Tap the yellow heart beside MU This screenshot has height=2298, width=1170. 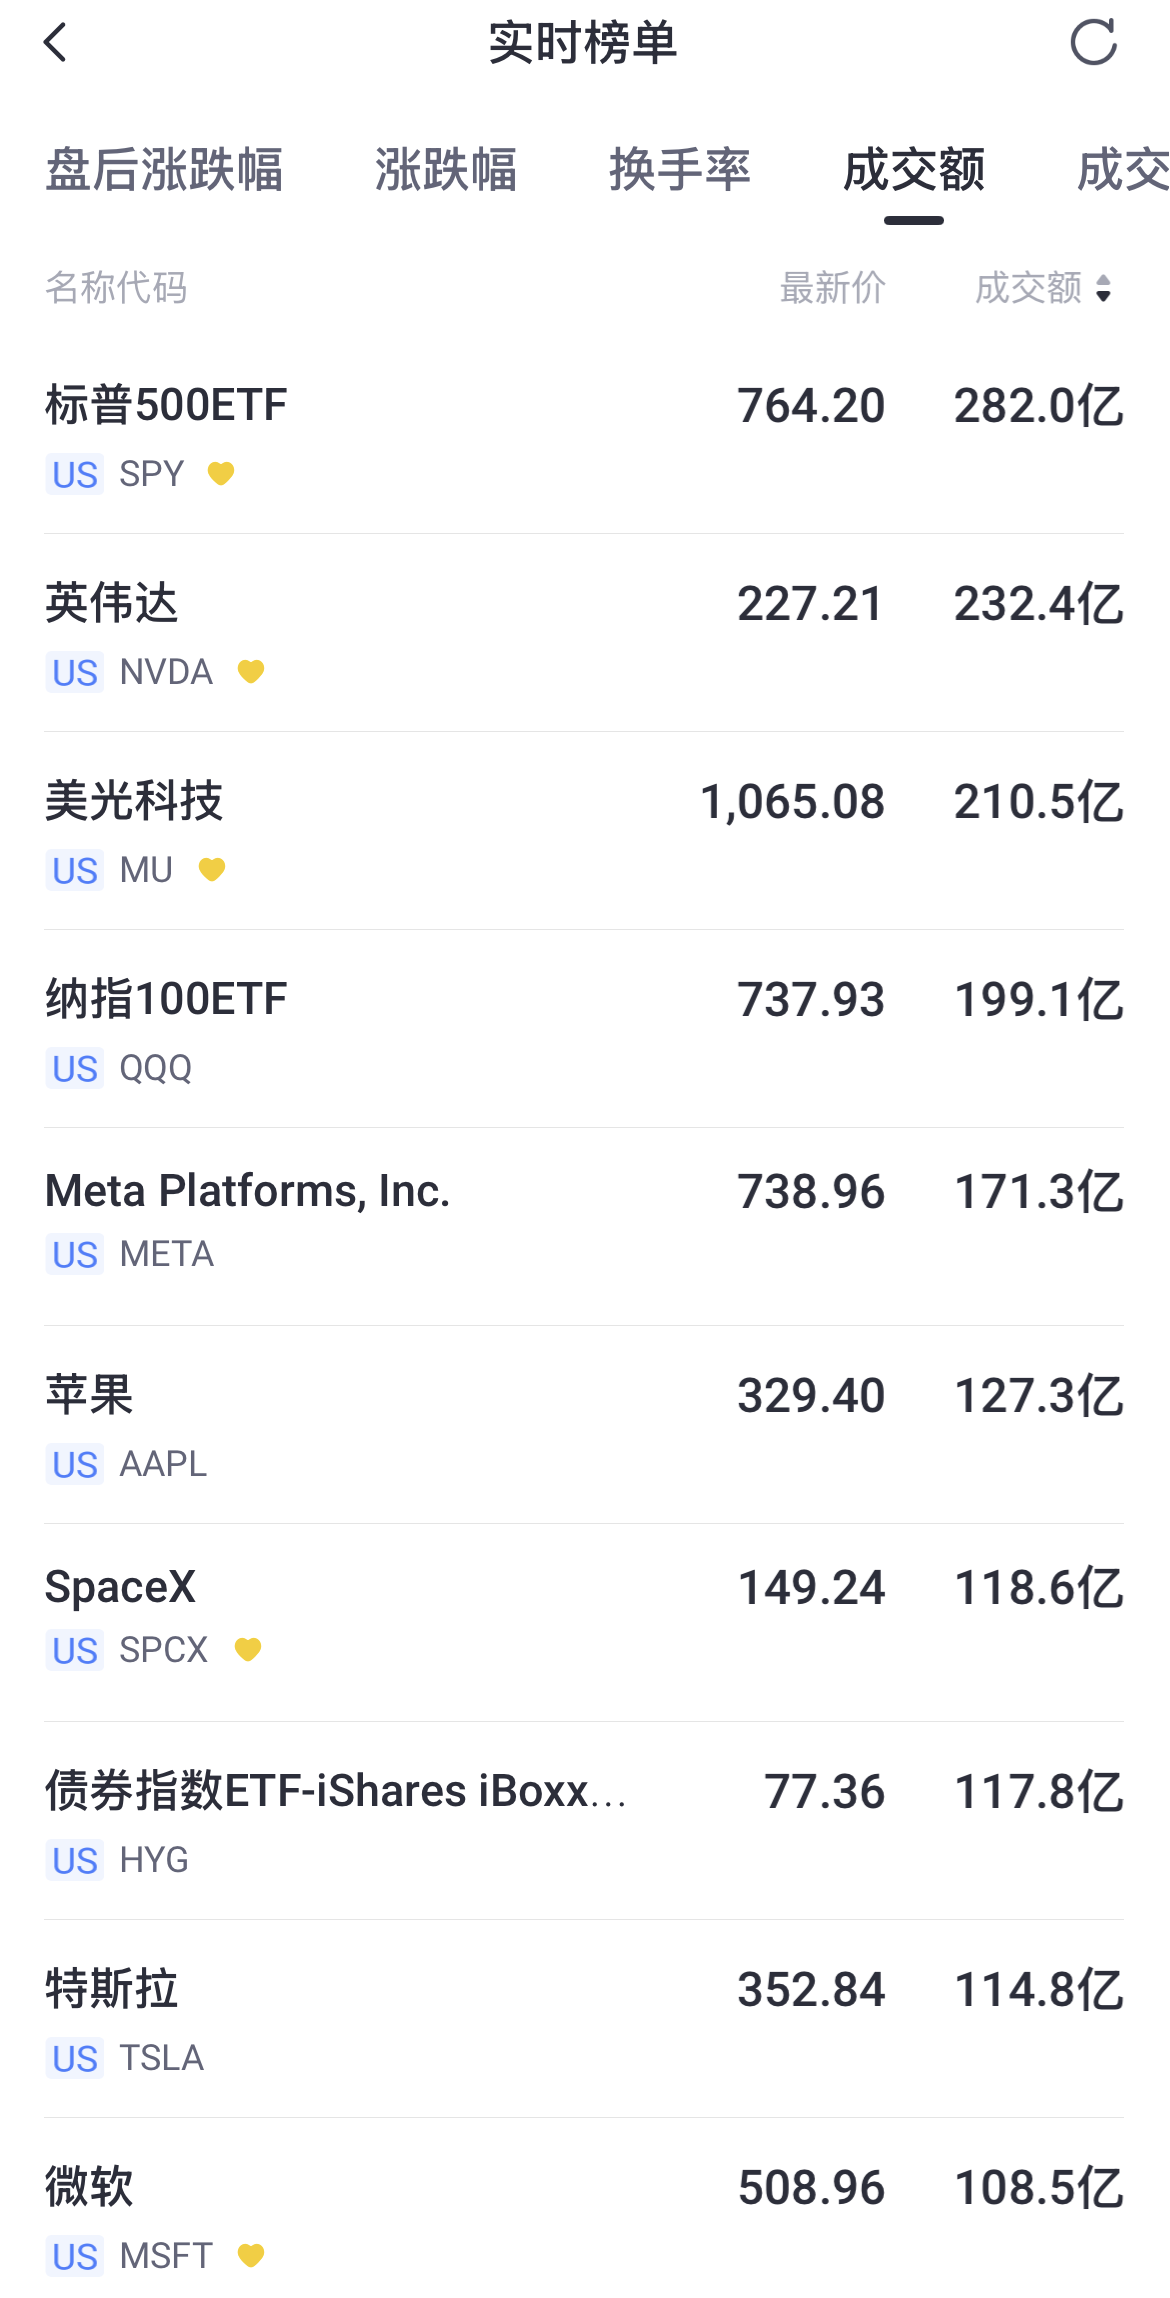212,869
